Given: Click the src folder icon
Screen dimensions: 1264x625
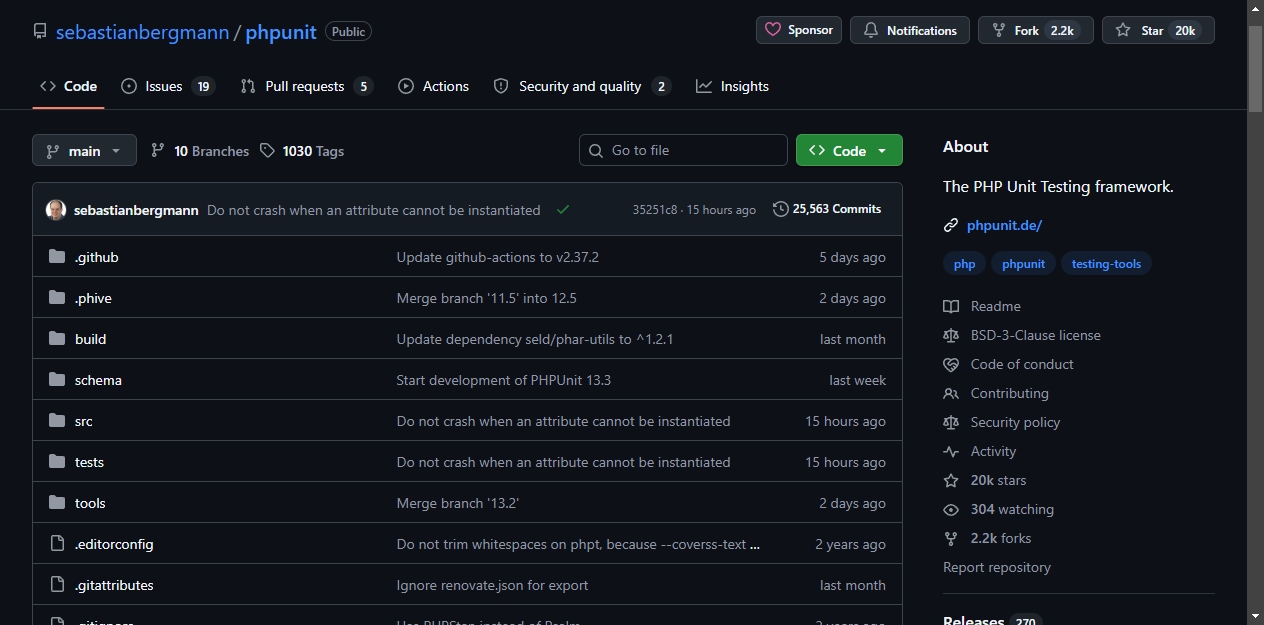Looking at the screenshot, I should pyautogui.click(x=57, y=421).
